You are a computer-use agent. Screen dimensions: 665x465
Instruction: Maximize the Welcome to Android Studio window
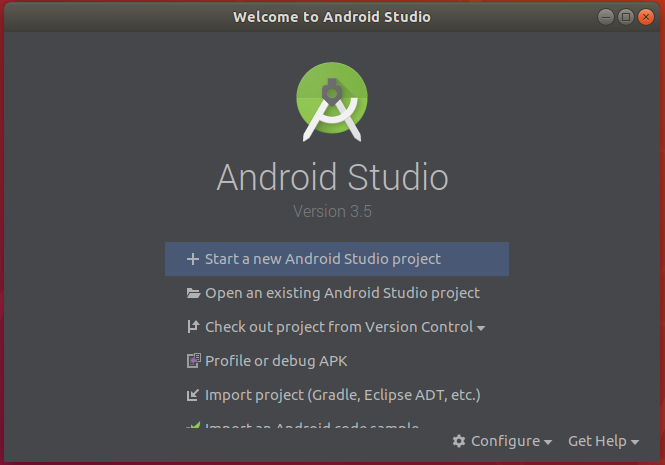[626, 17]
